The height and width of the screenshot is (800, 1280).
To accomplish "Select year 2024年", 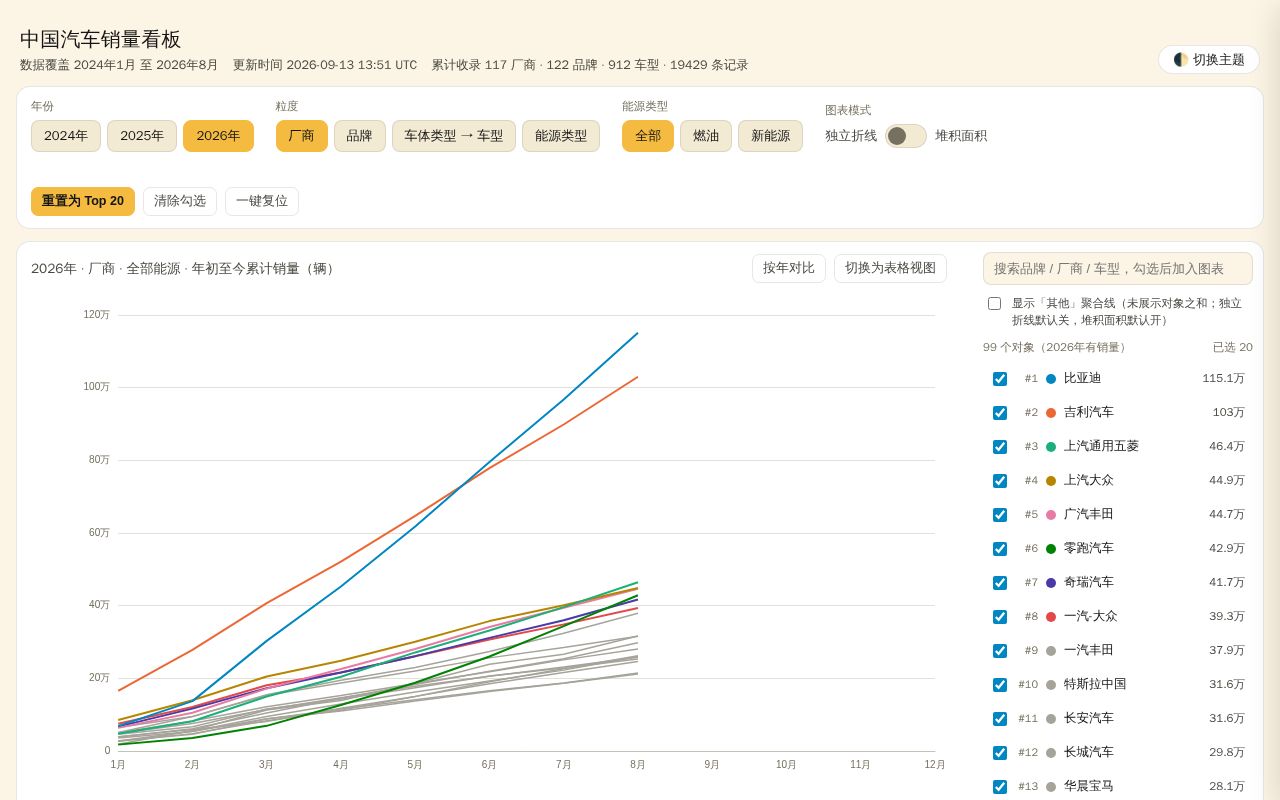I will [x=66, y=136].
